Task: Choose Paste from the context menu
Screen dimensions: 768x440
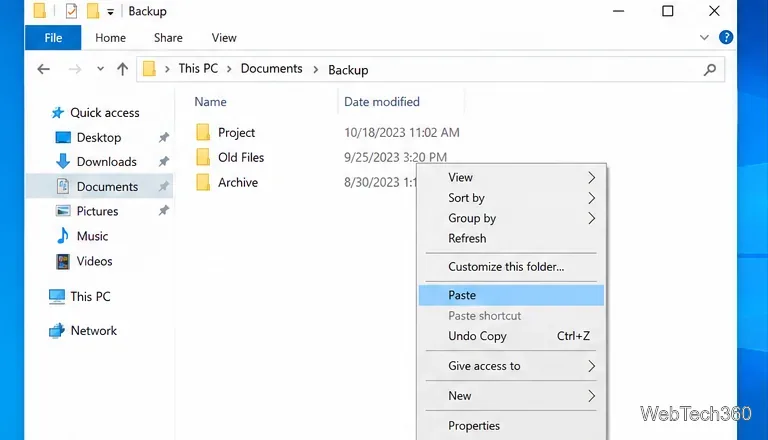Action: pos(511,295)
